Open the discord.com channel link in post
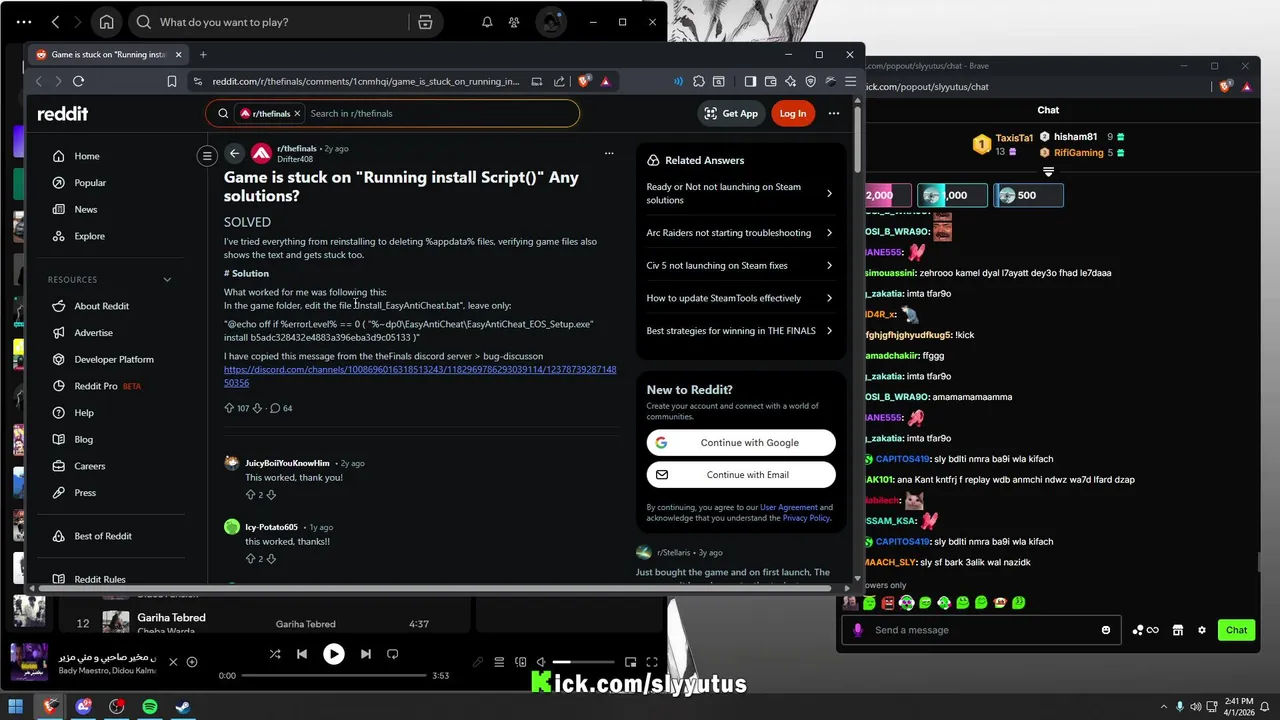 [x=420, y=376]
